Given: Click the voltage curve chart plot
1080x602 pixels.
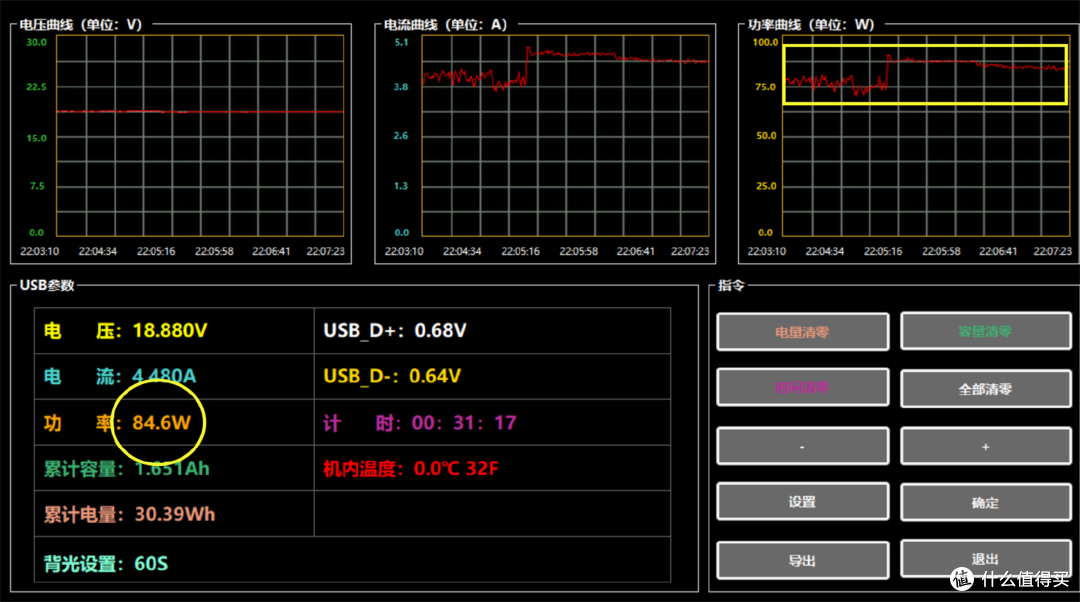Looking at the screenshot, I should [x=200, y=136].
